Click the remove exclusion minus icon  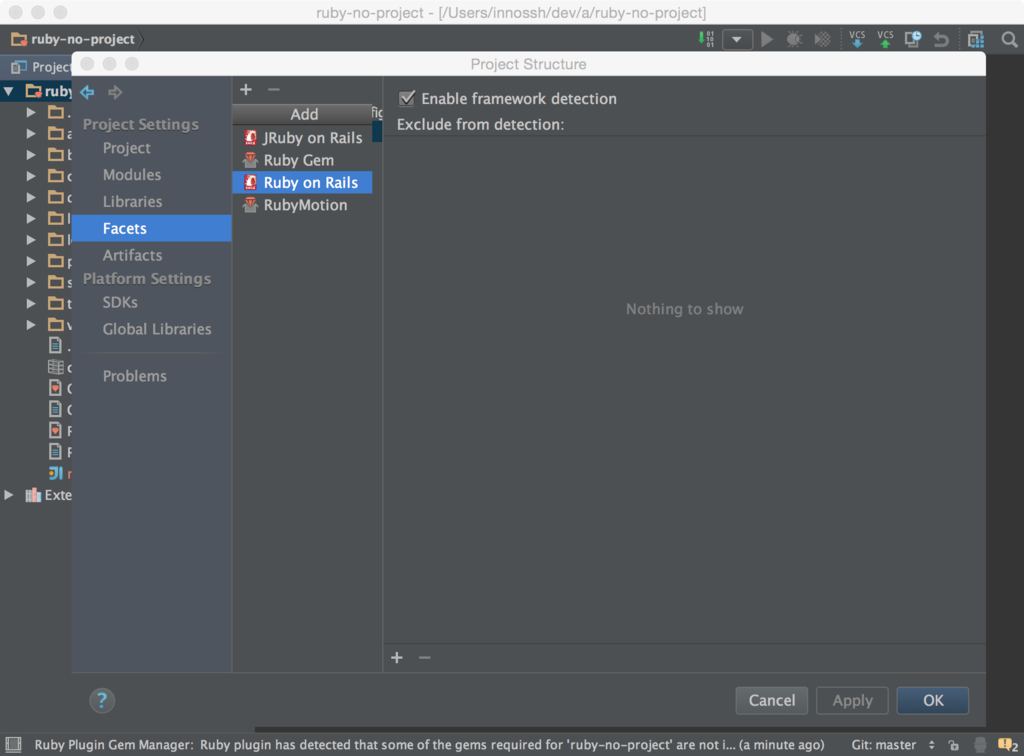[x=424, y=657]
